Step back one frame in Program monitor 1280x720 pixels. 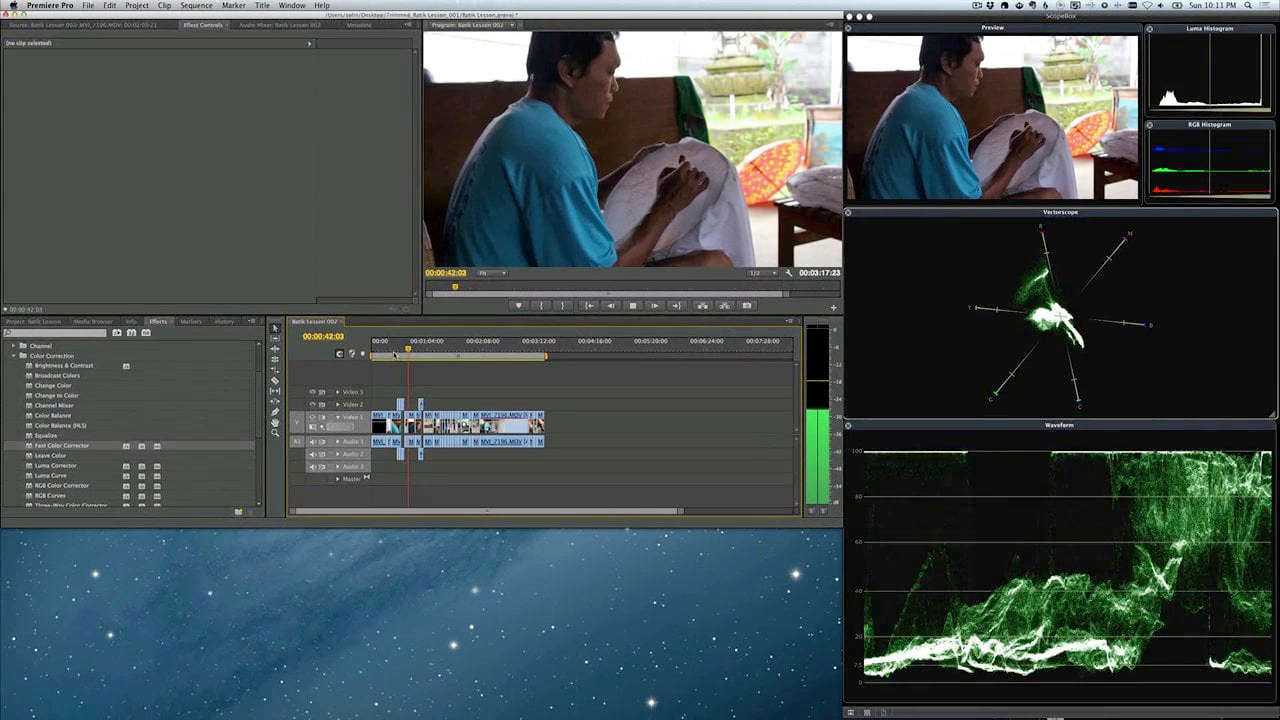click(x=611, y=306)
